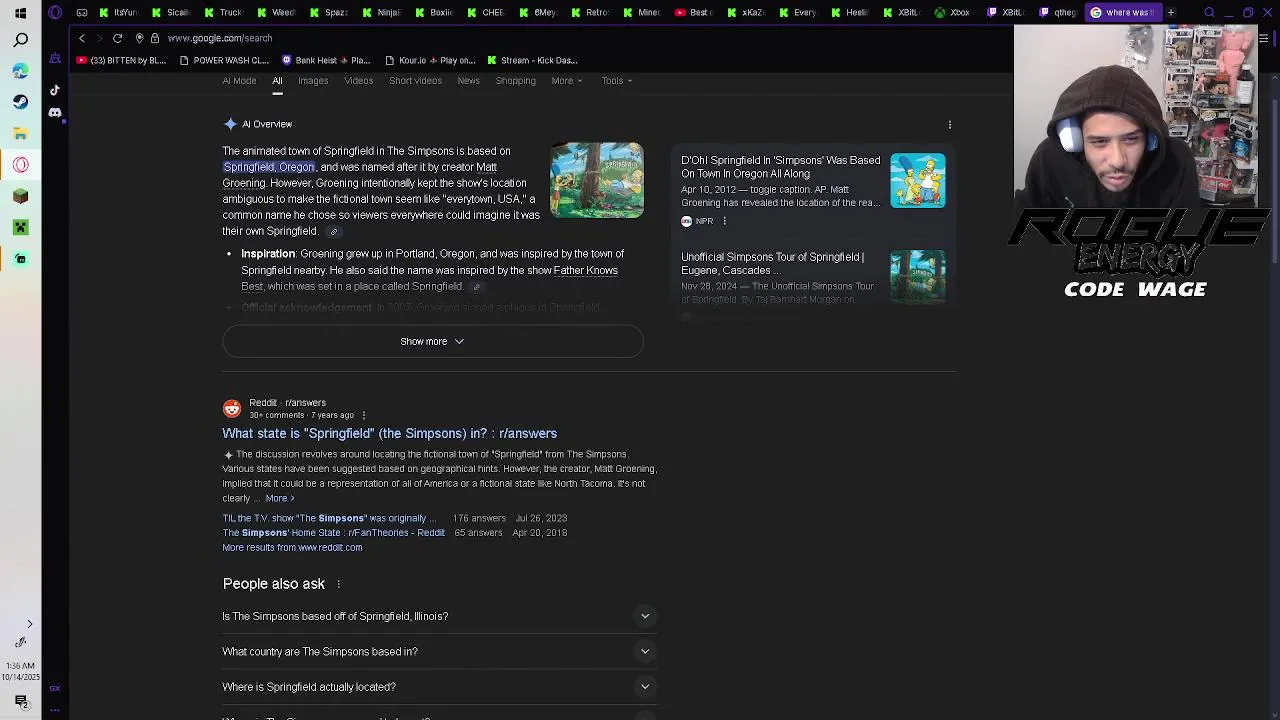
Task: Open the Father Knows Best link
Action: click(585, 271)
